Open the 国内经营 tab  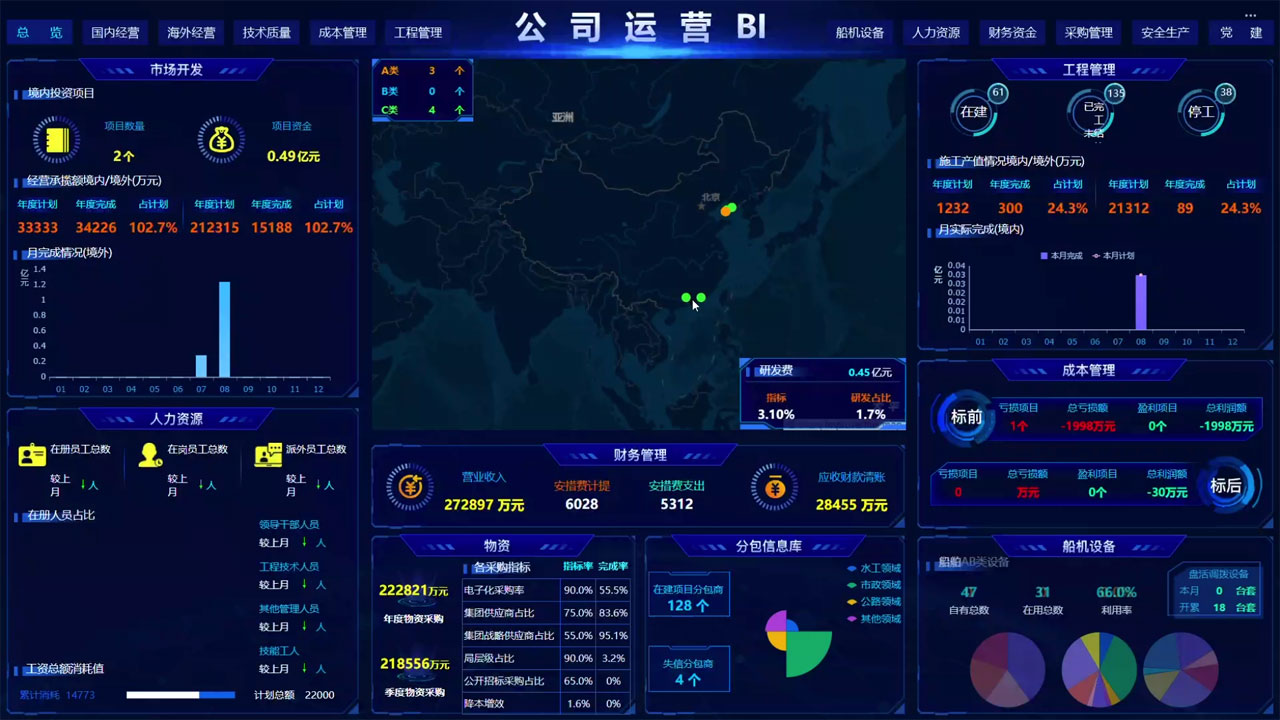115,33
